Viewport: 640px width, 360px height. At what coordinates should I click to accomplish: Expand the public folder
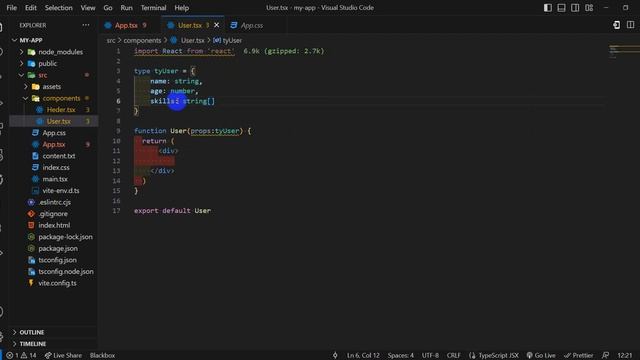(x=22, y=64)
